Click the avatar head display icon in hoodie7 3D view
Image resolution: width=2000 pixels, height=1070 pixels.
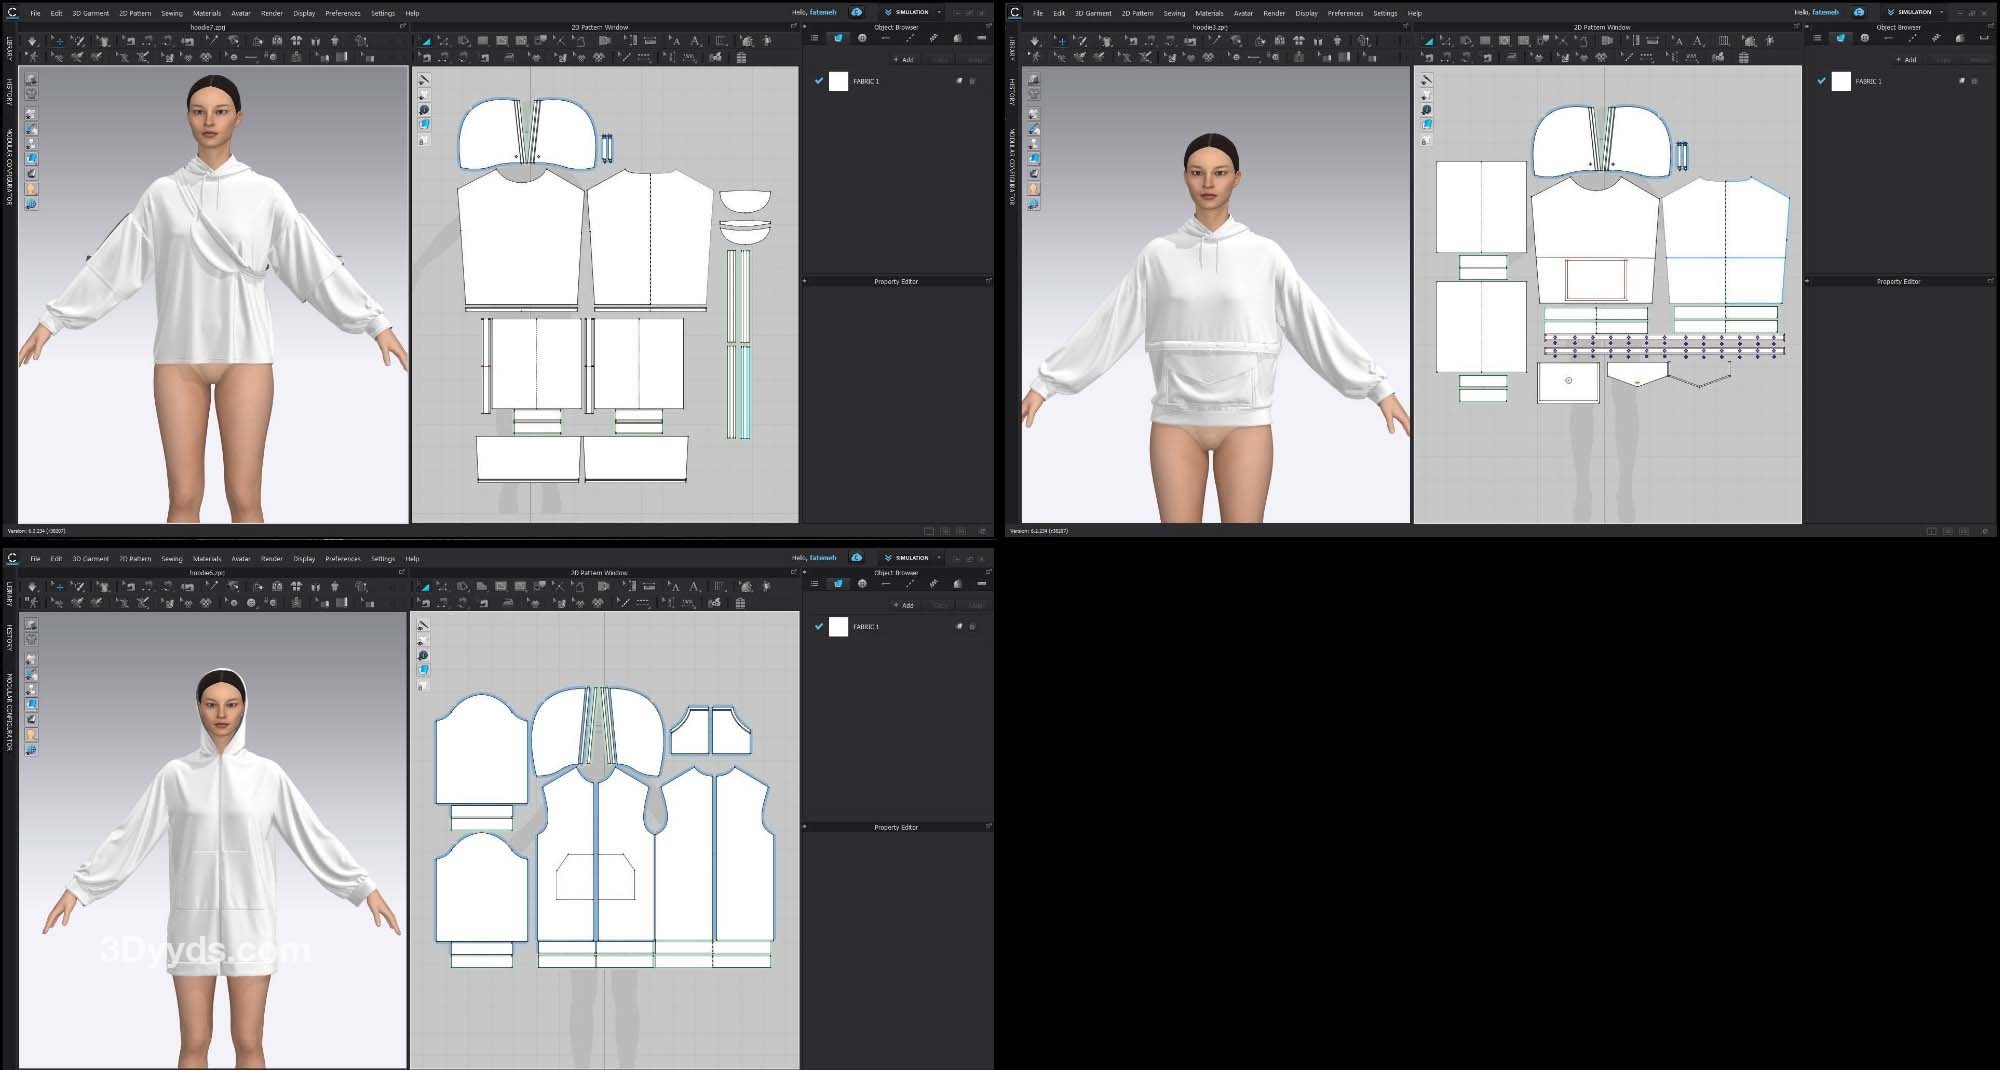coord(31,188)
